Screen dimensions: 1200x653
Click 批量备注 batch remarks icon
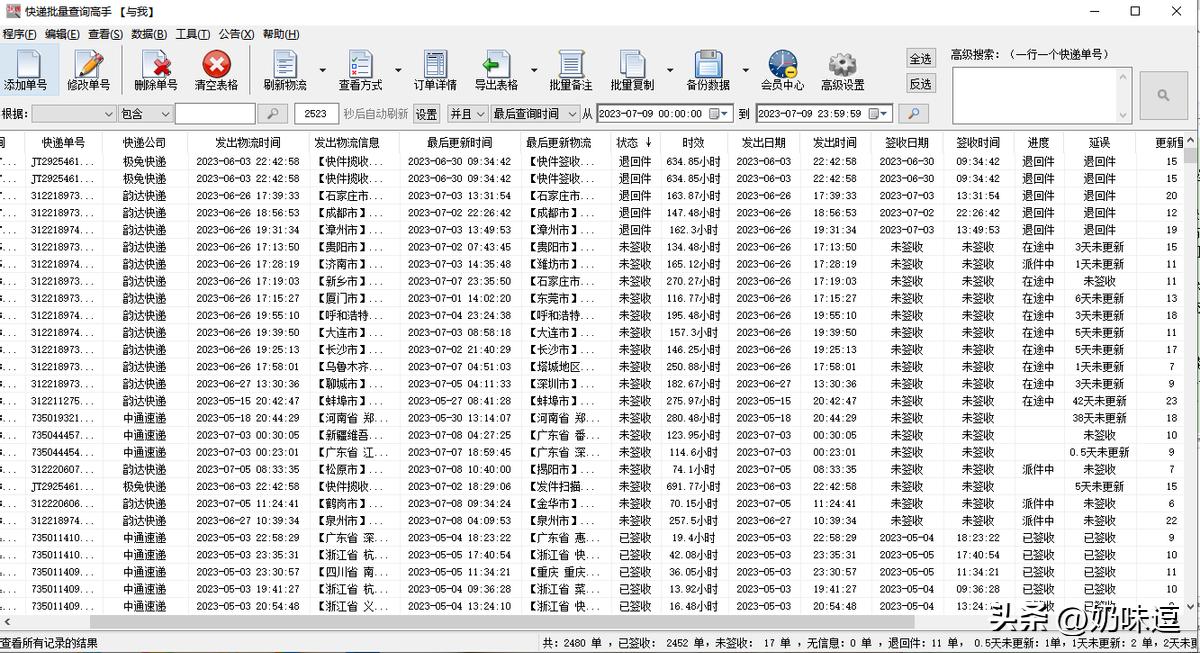point(572,68)
